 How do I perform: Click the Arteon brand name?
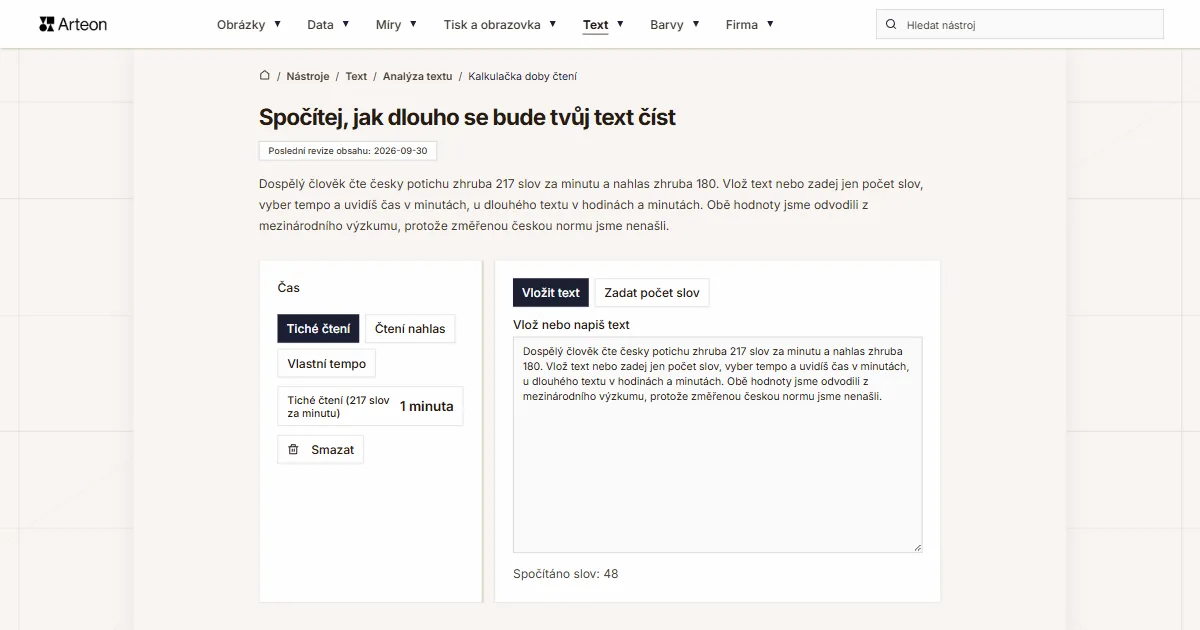point(83,24)
